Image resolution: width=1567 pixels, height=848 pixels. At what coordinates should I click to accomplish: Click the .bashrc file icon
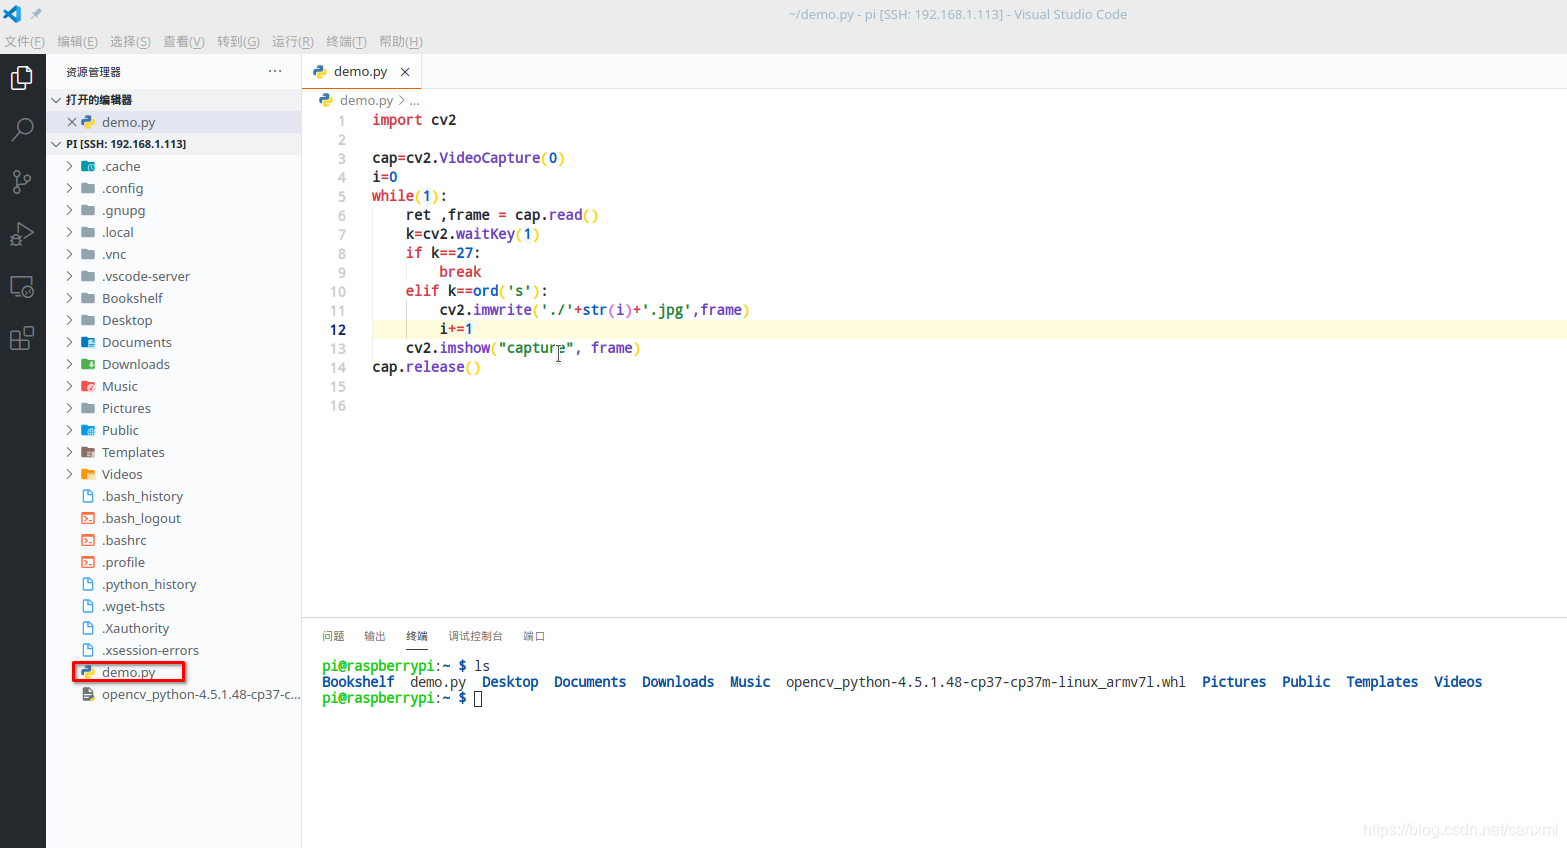click(88, 540)
